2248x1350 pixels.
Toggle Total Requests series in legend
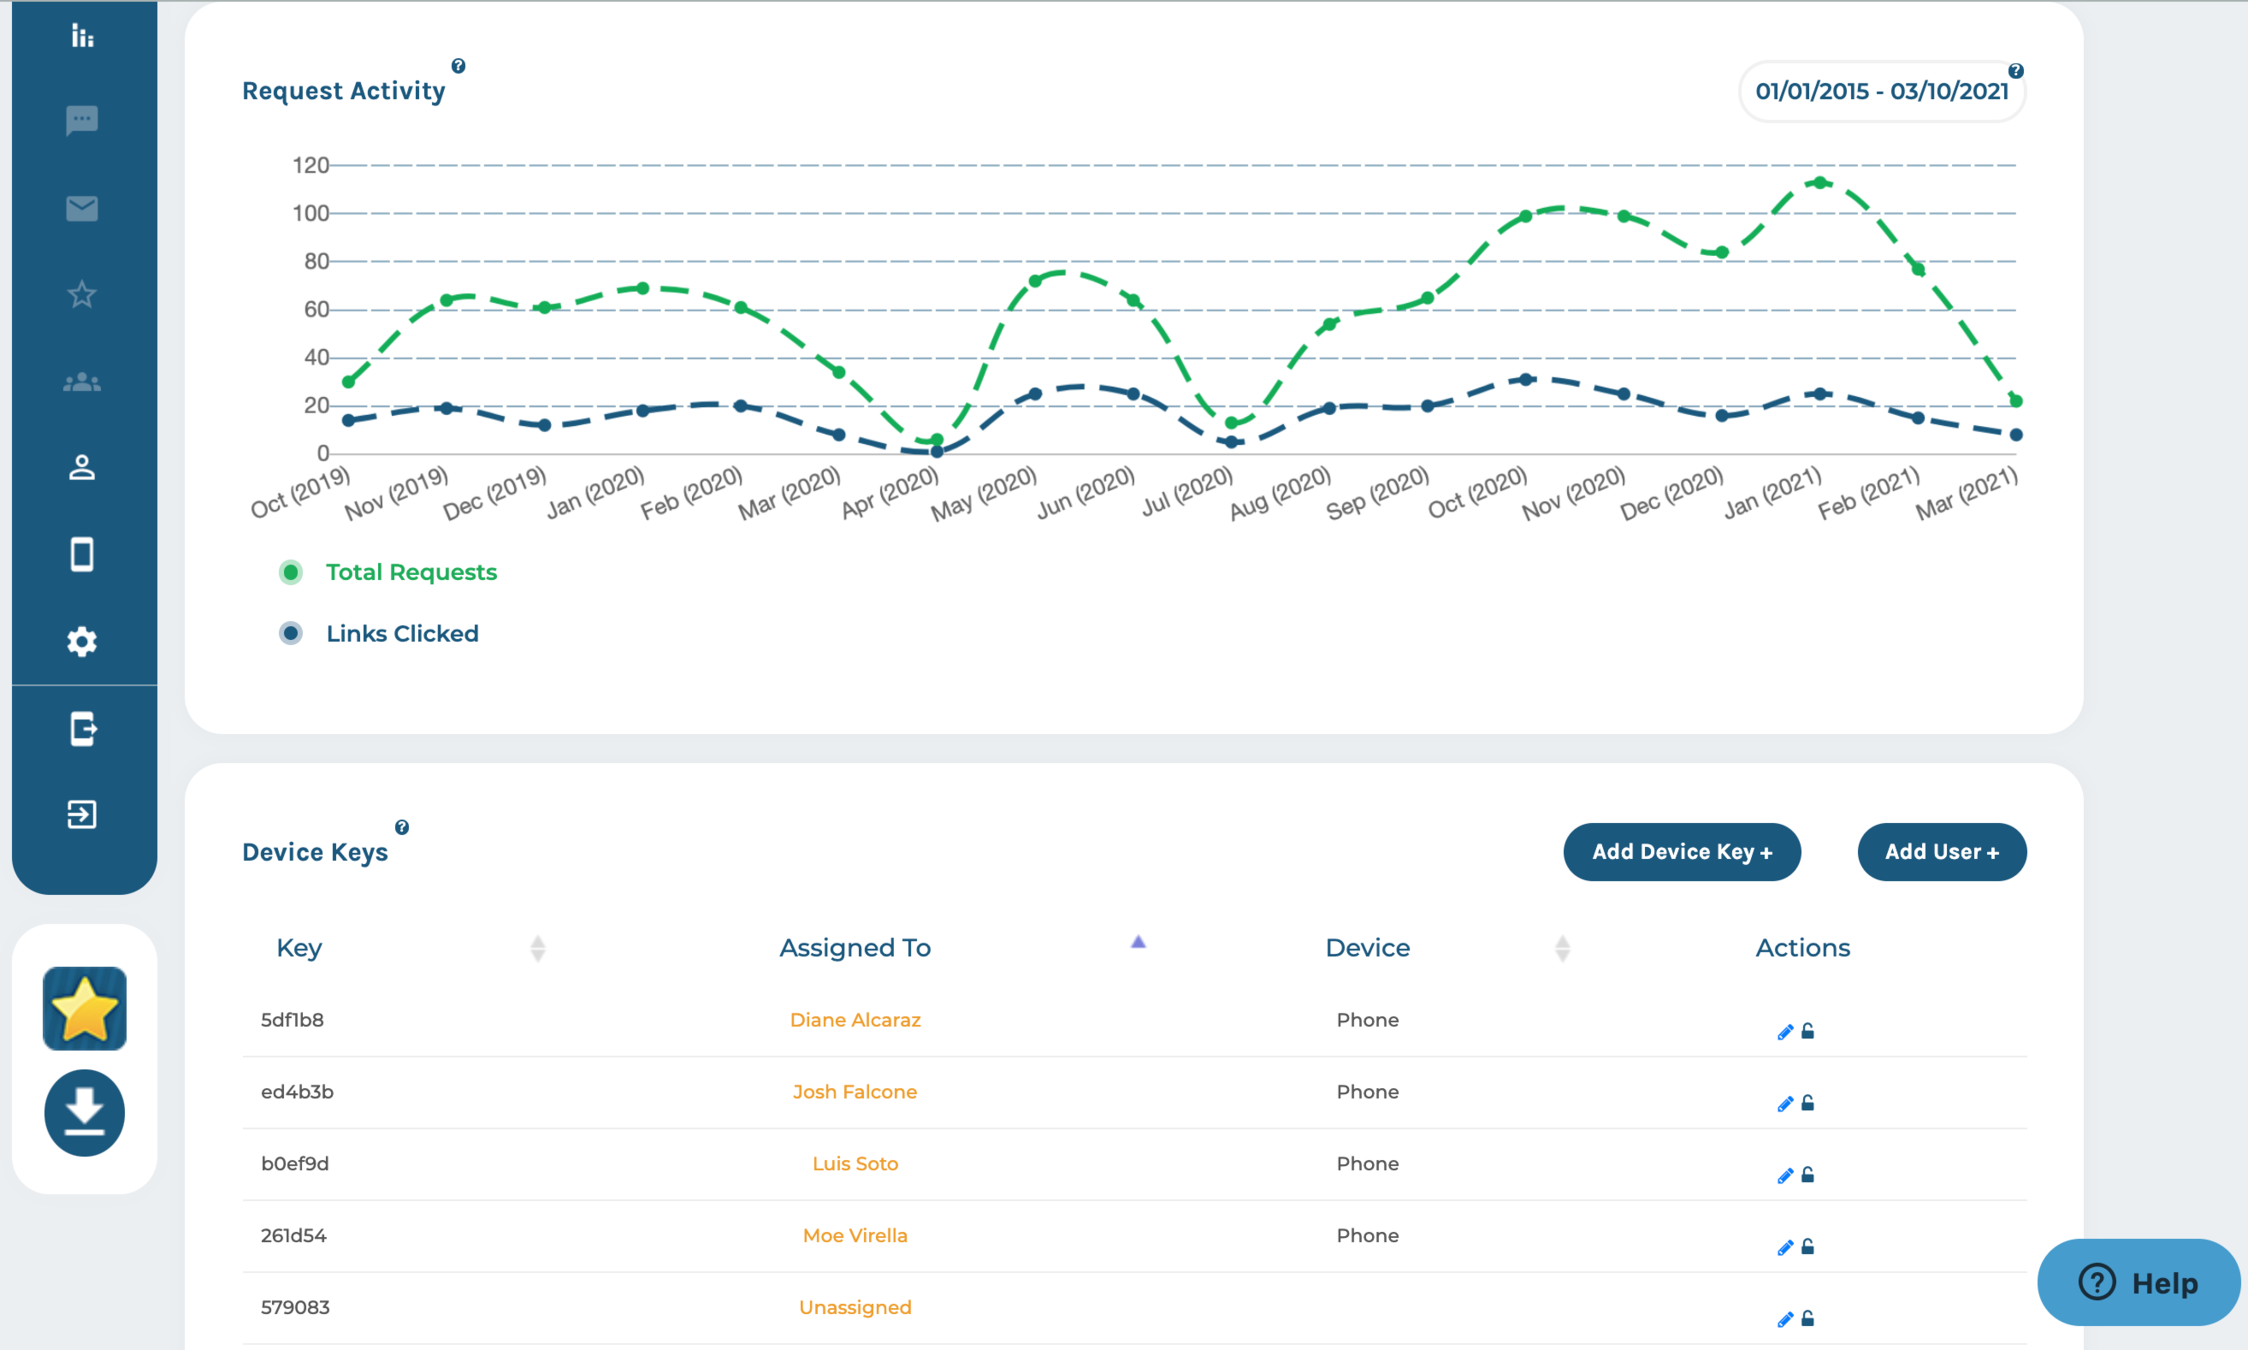[411, 572]
